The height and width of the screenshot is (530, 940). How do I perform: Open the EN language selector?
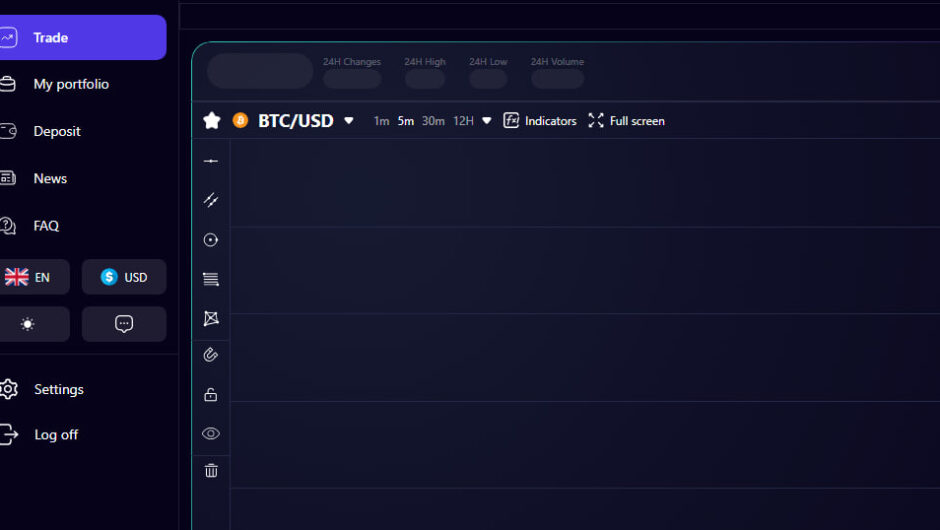[x=28, y=277]
